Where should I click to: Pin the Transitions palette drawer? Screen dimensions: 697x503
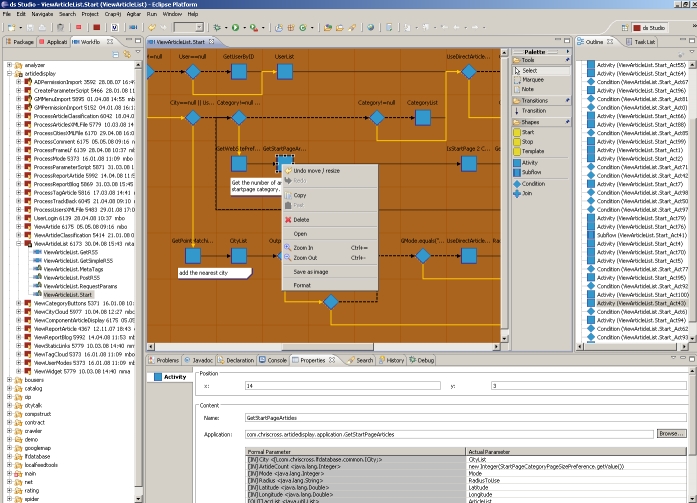568,101
